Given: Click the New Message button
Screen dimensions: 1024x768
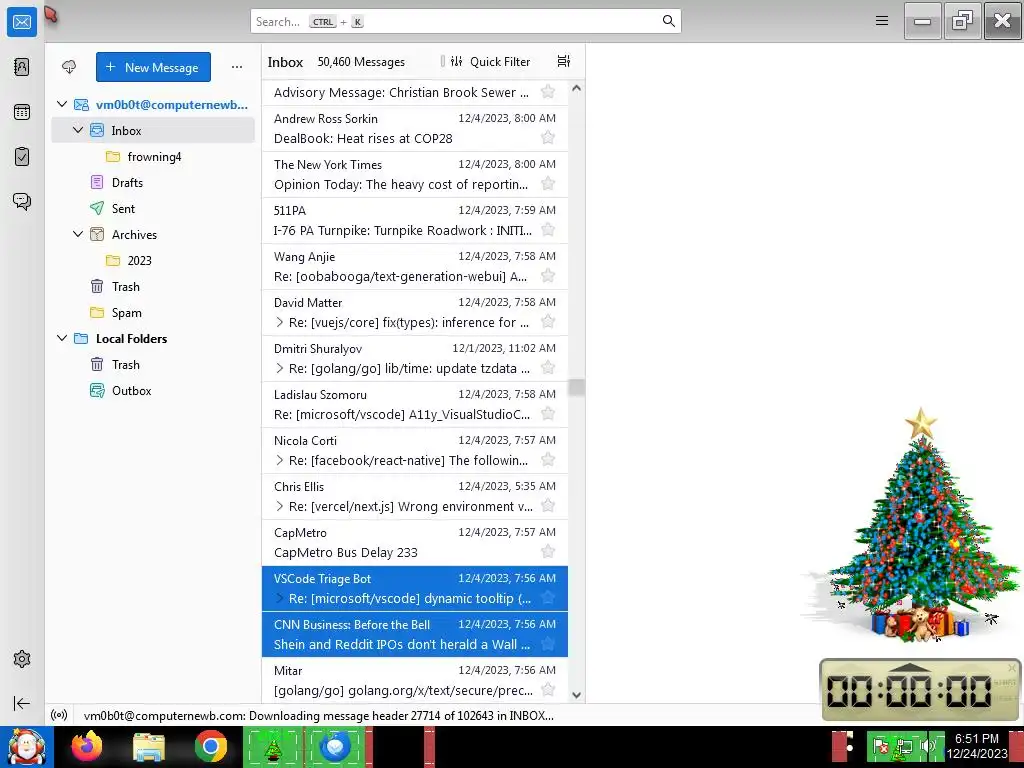Looking at the screenshot, I should point(153,67).
